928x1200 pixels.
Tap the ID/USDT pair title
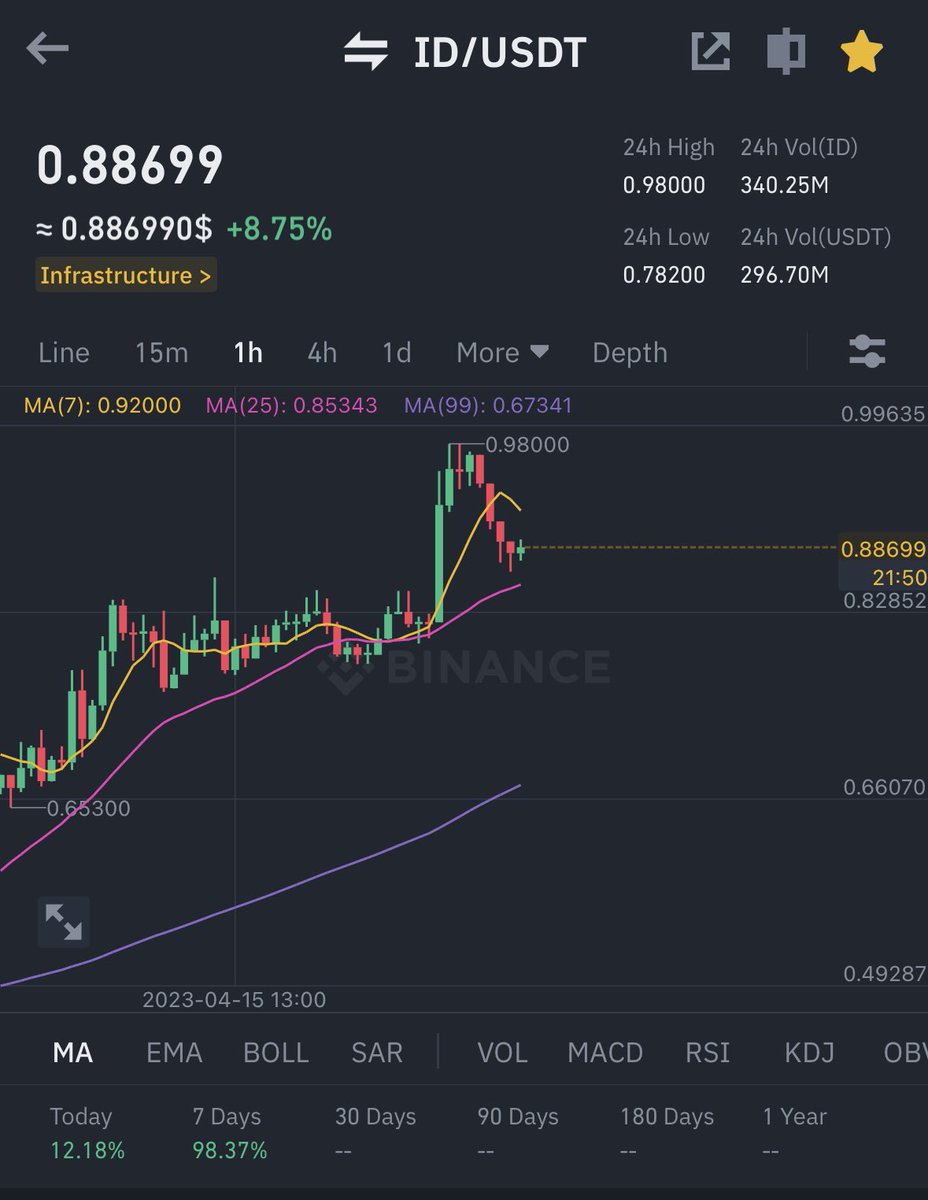500,52
